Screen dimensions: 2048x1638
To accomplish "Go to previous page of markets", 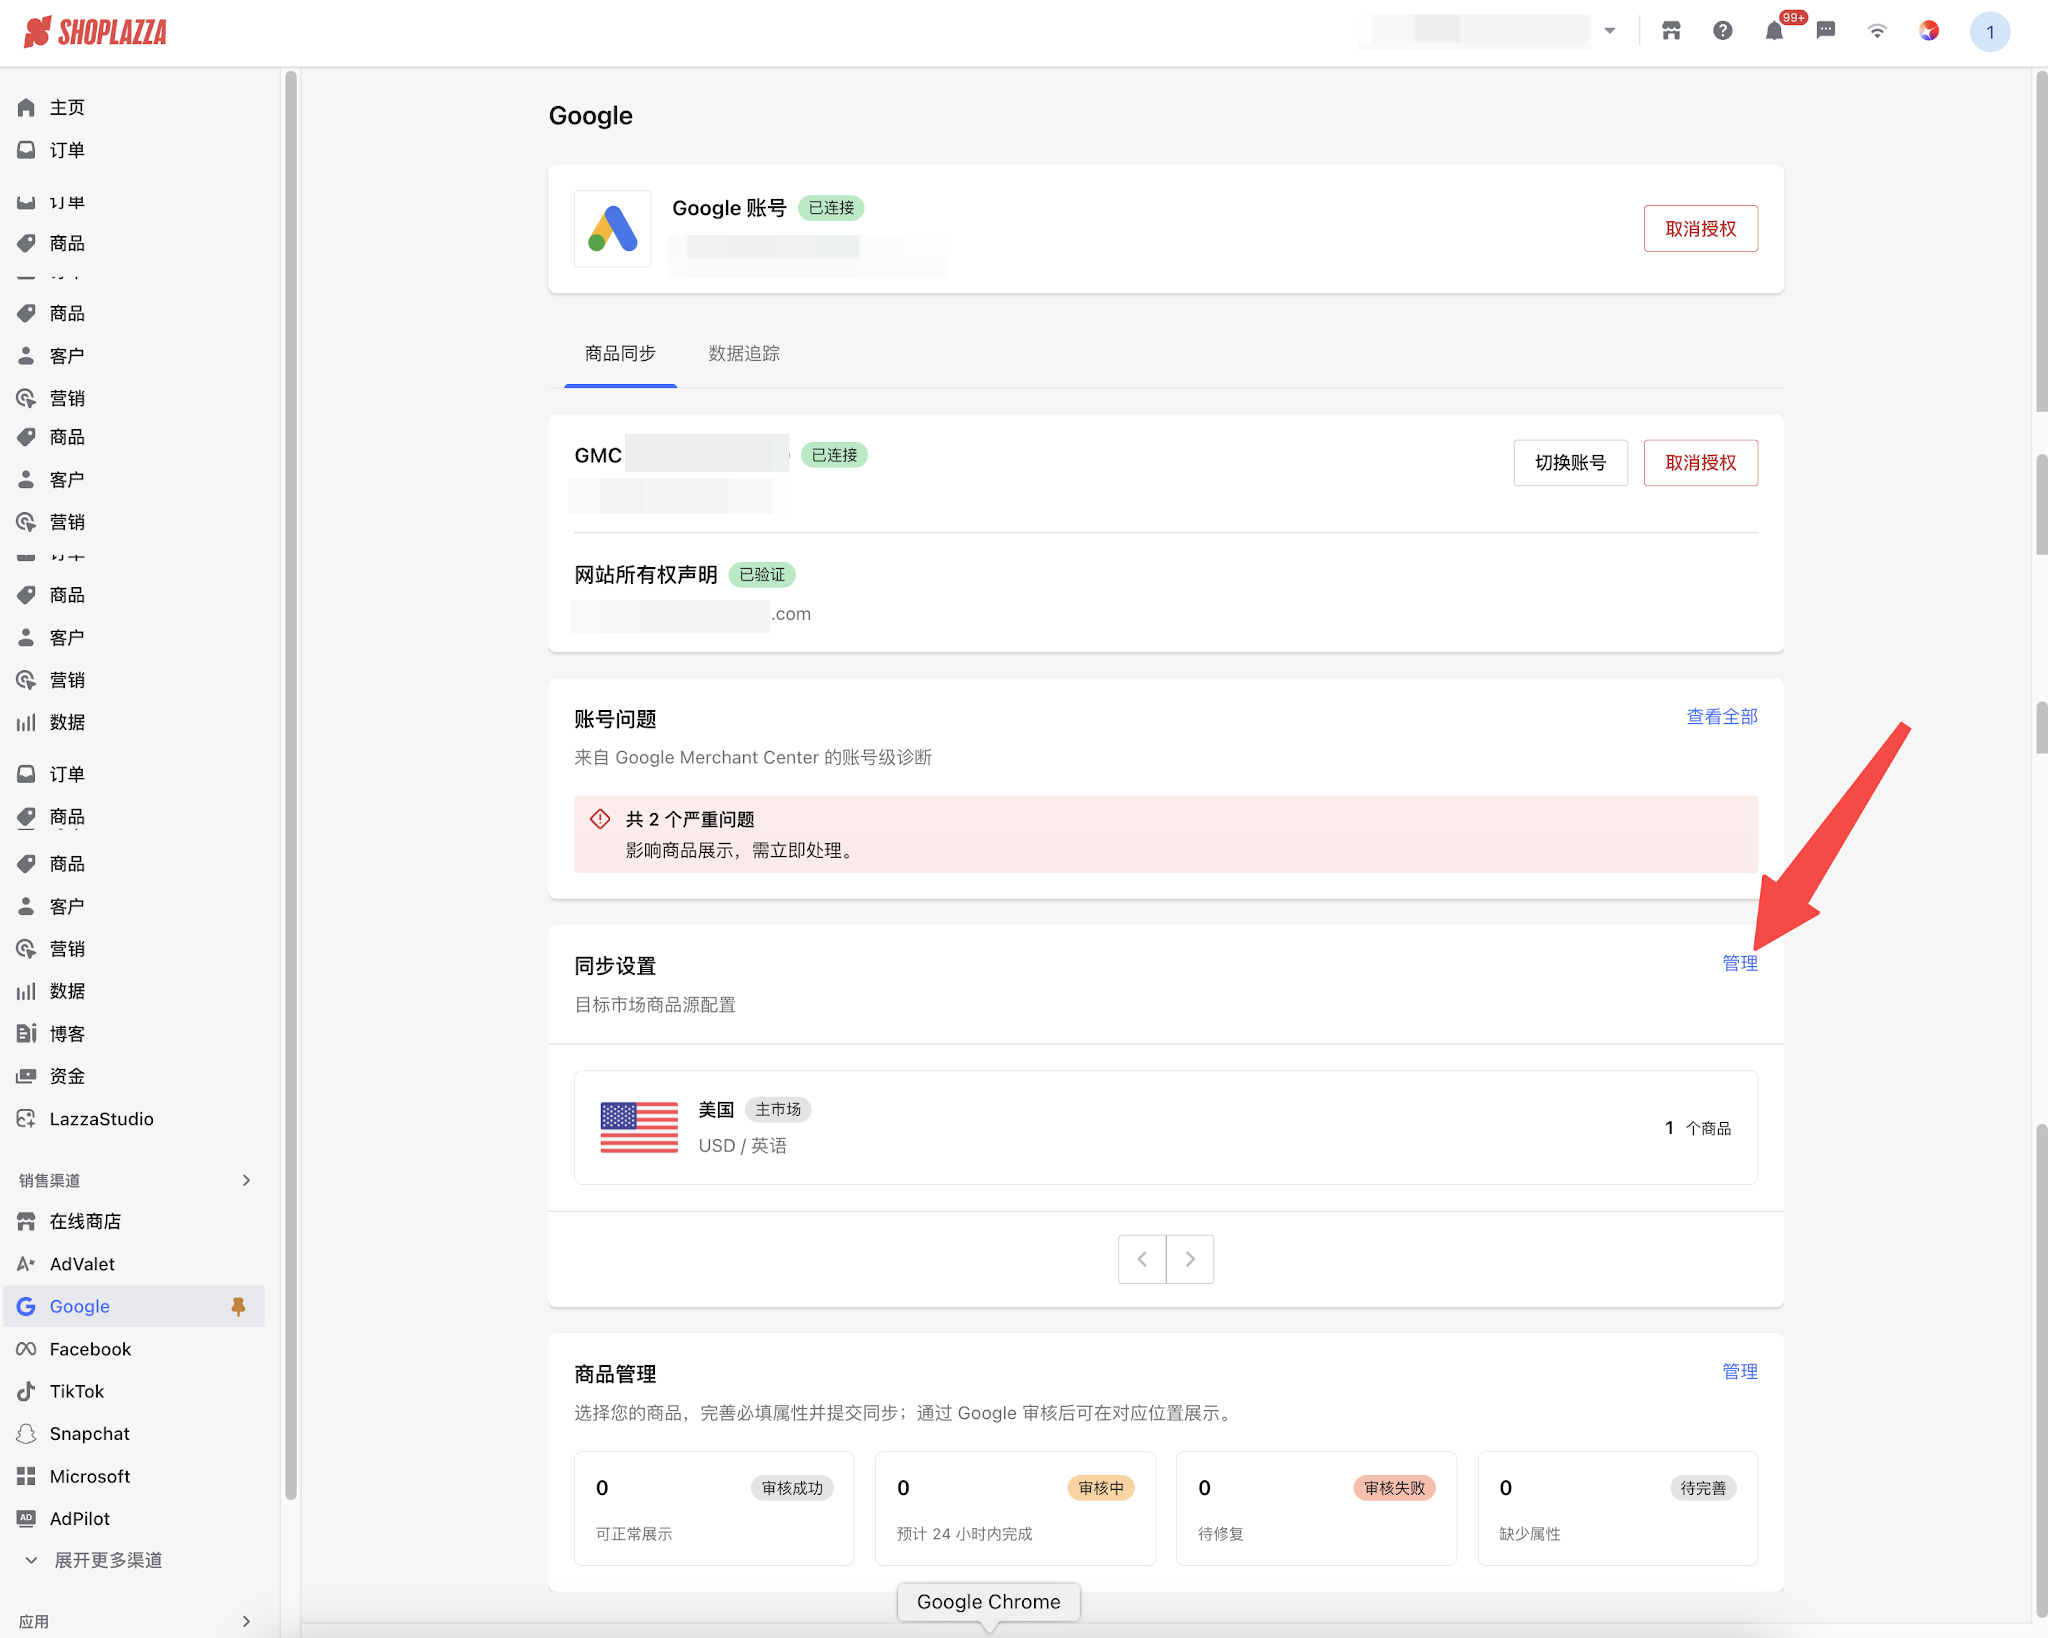I will (x=1141, y=1259).
